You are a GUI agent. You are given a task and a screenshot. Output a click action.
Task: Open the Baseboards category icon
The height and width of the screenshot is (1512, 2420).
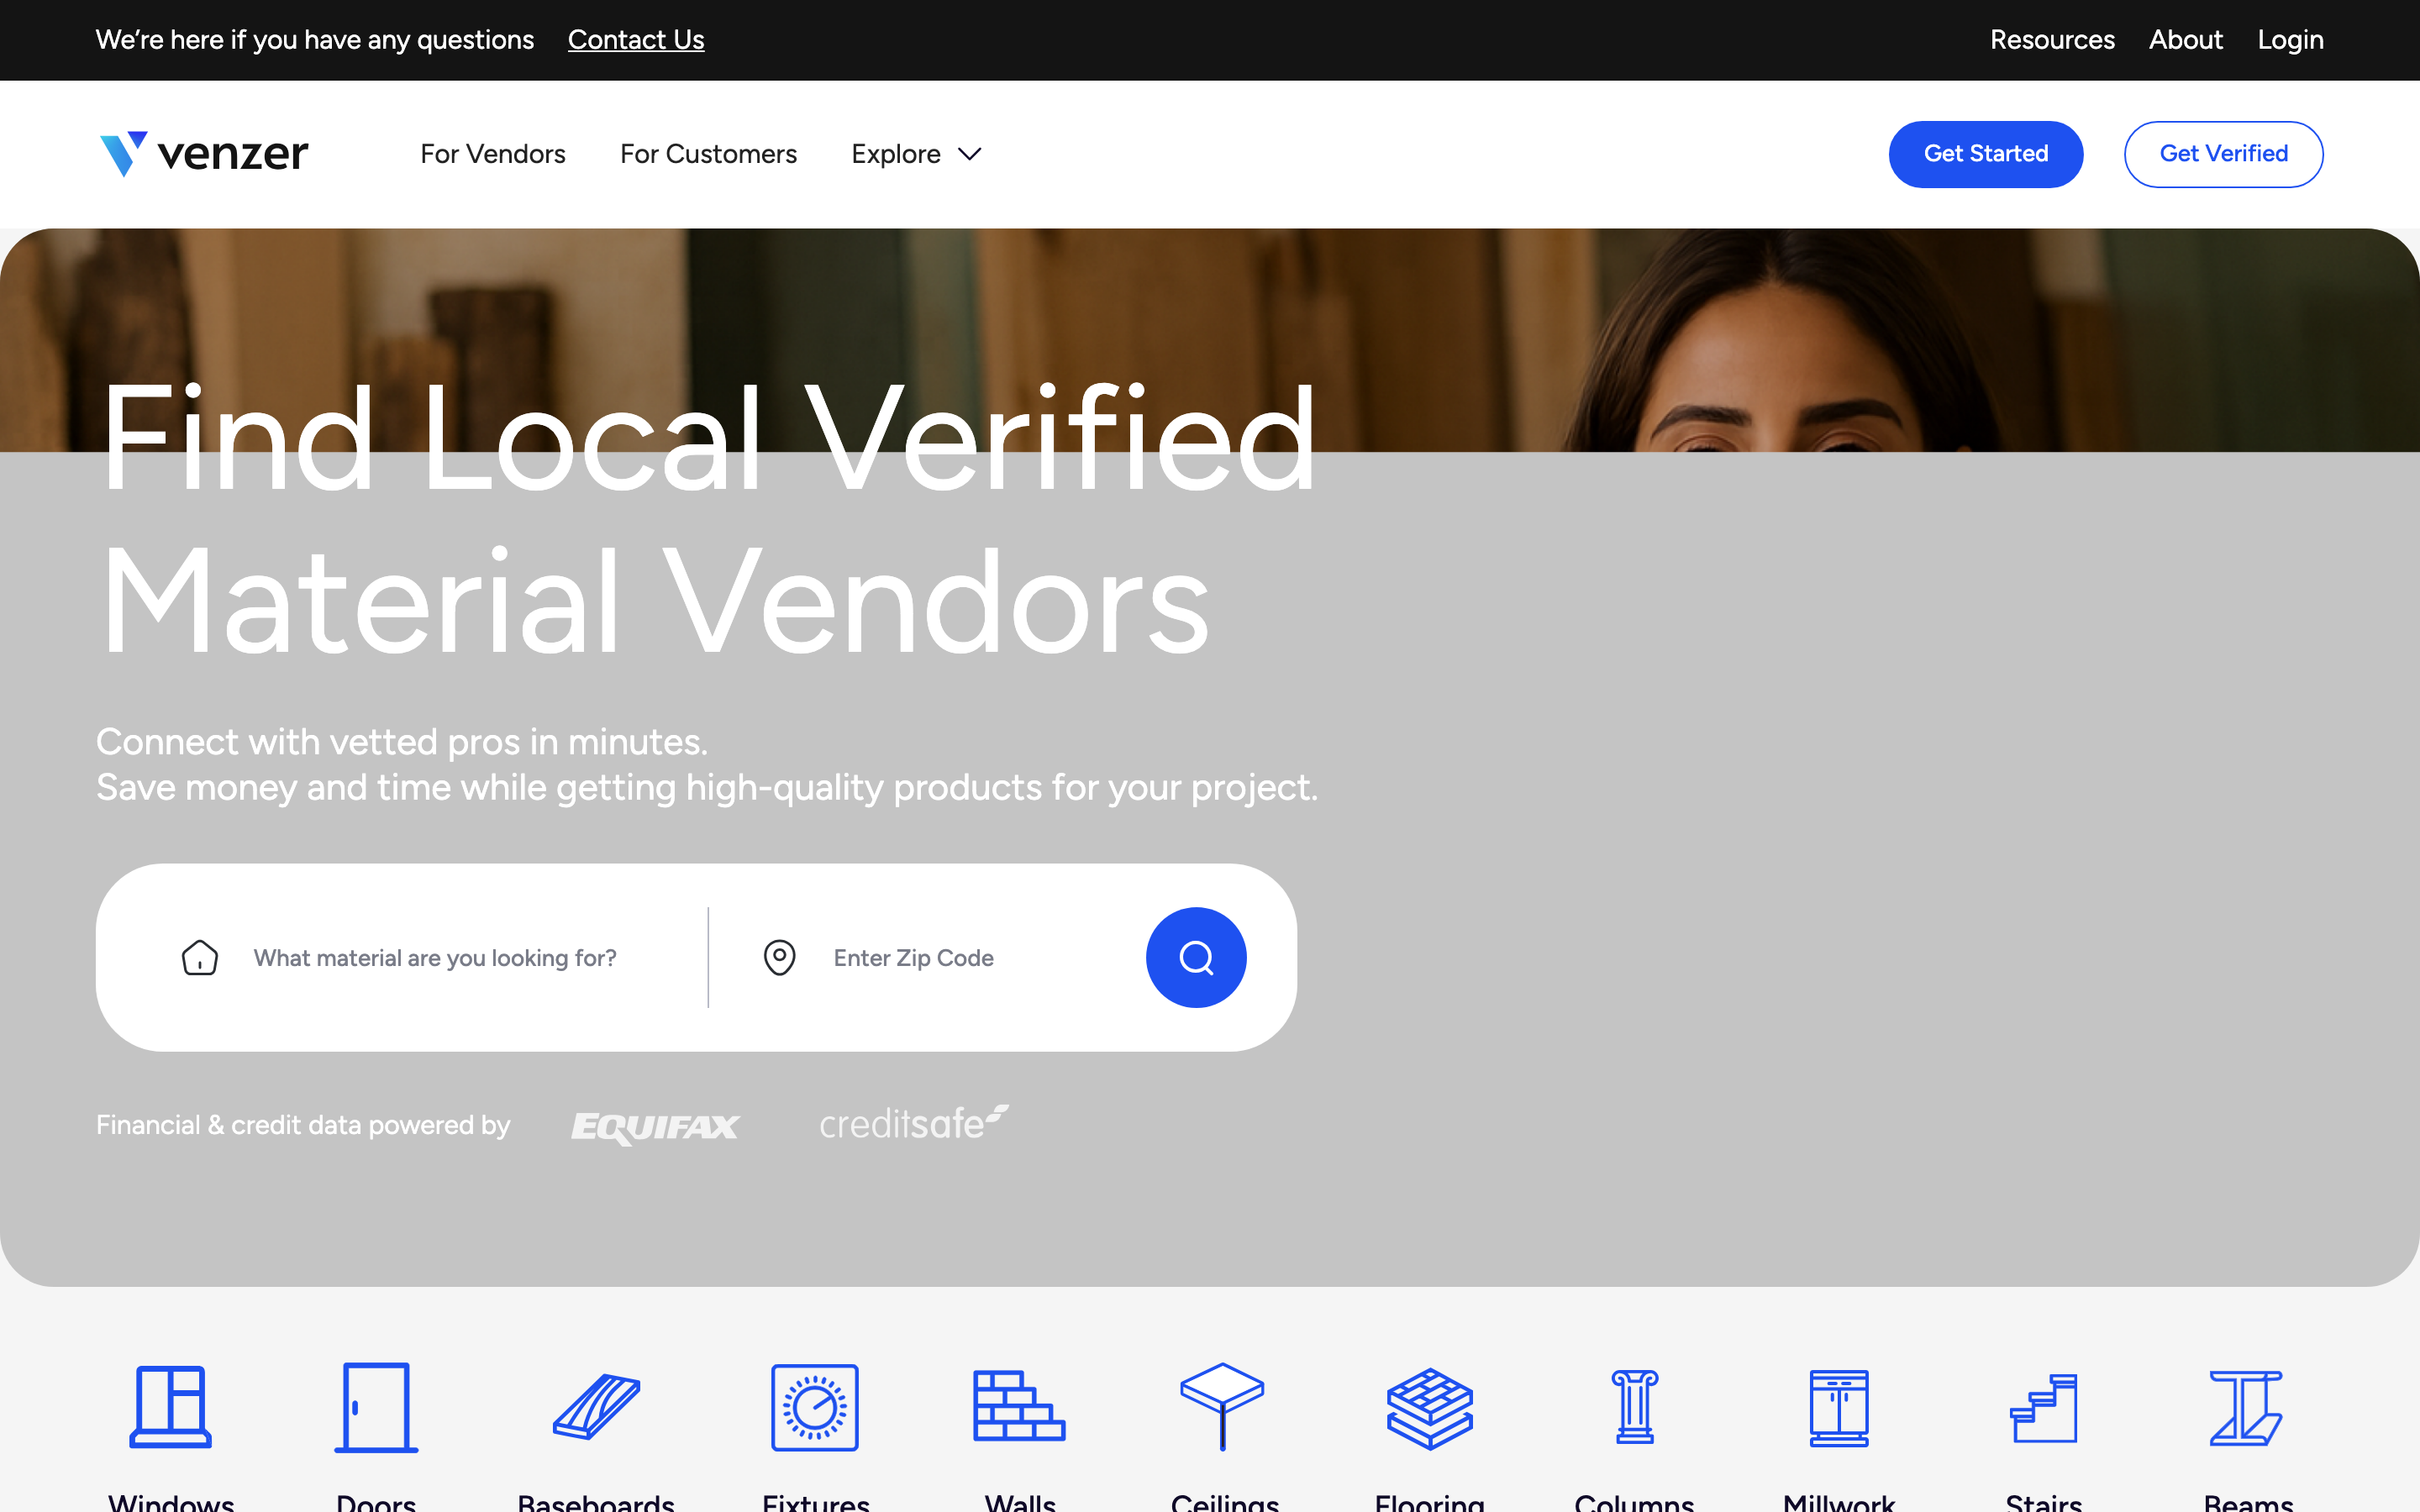596,1406
